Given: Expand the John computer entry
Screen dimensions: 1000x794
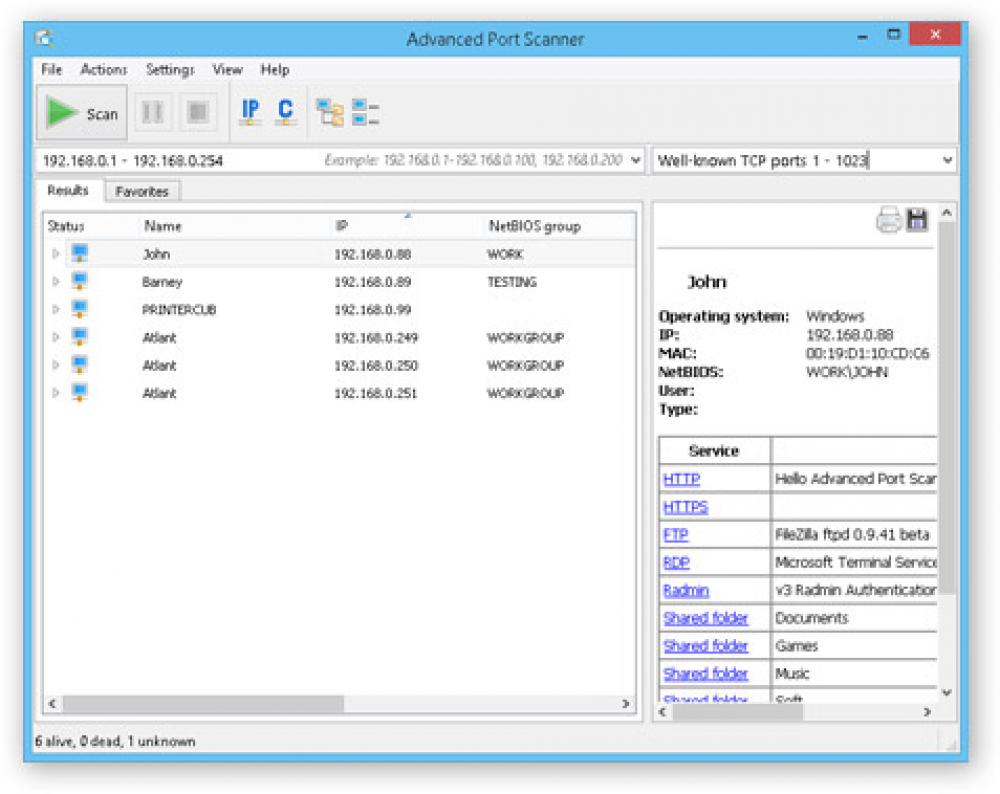Looking at the screenshot, I should pos(56,254).
